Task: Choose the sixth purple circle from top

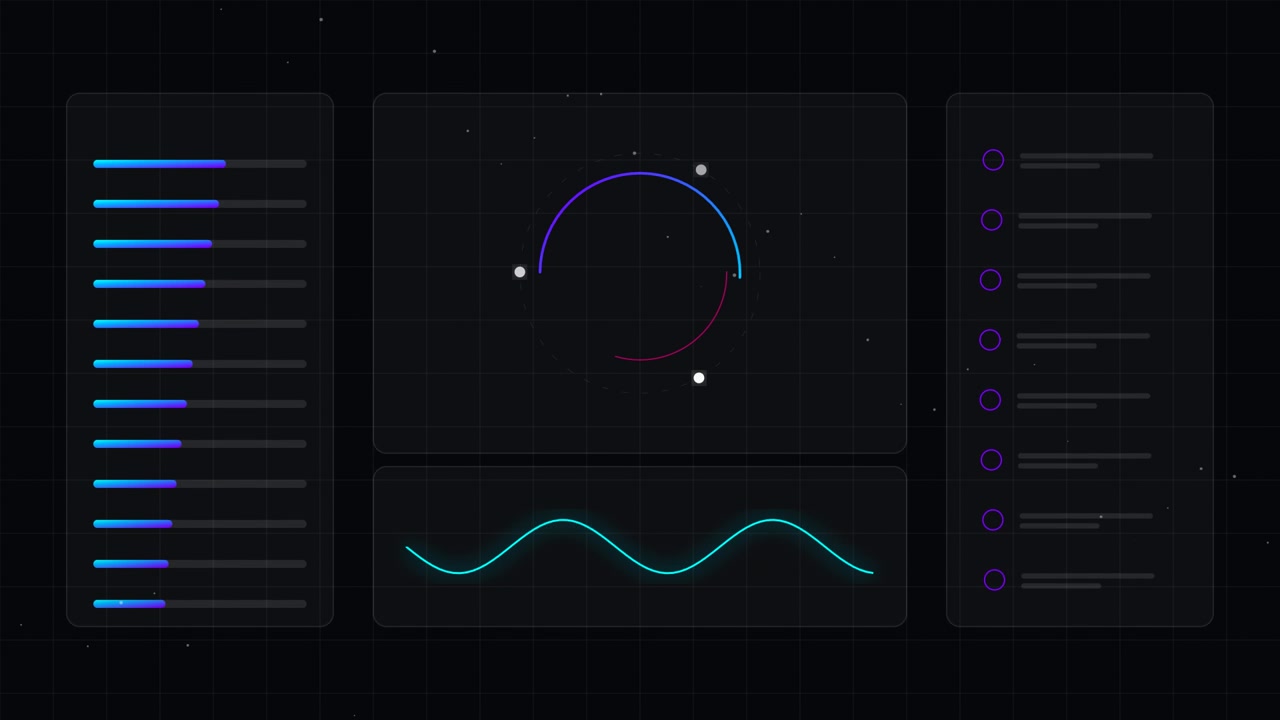Action: tap(991, 460)
